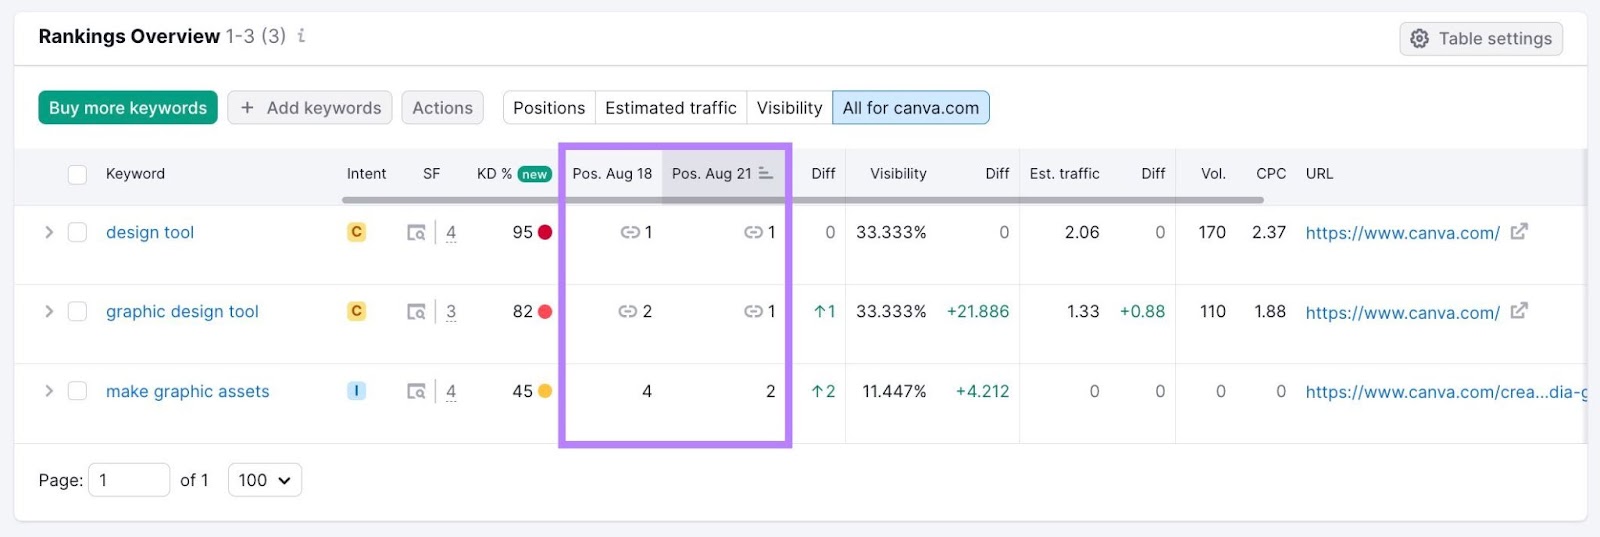Viewport: 1600px width, 537px height.
Task: Click SERP features icon in design tool row
Action: coord(416,233)
